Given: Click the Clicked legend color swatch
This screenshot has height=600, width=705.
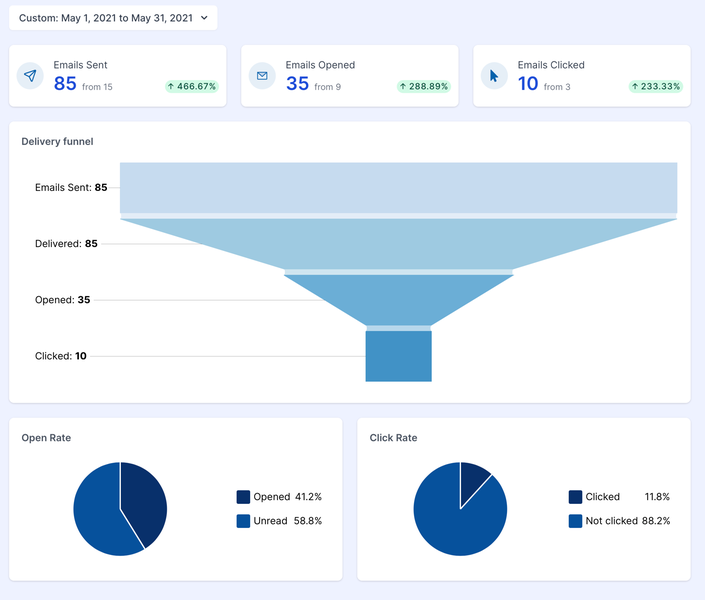Looking at the screenshot, I should click(x=575, y=497).
